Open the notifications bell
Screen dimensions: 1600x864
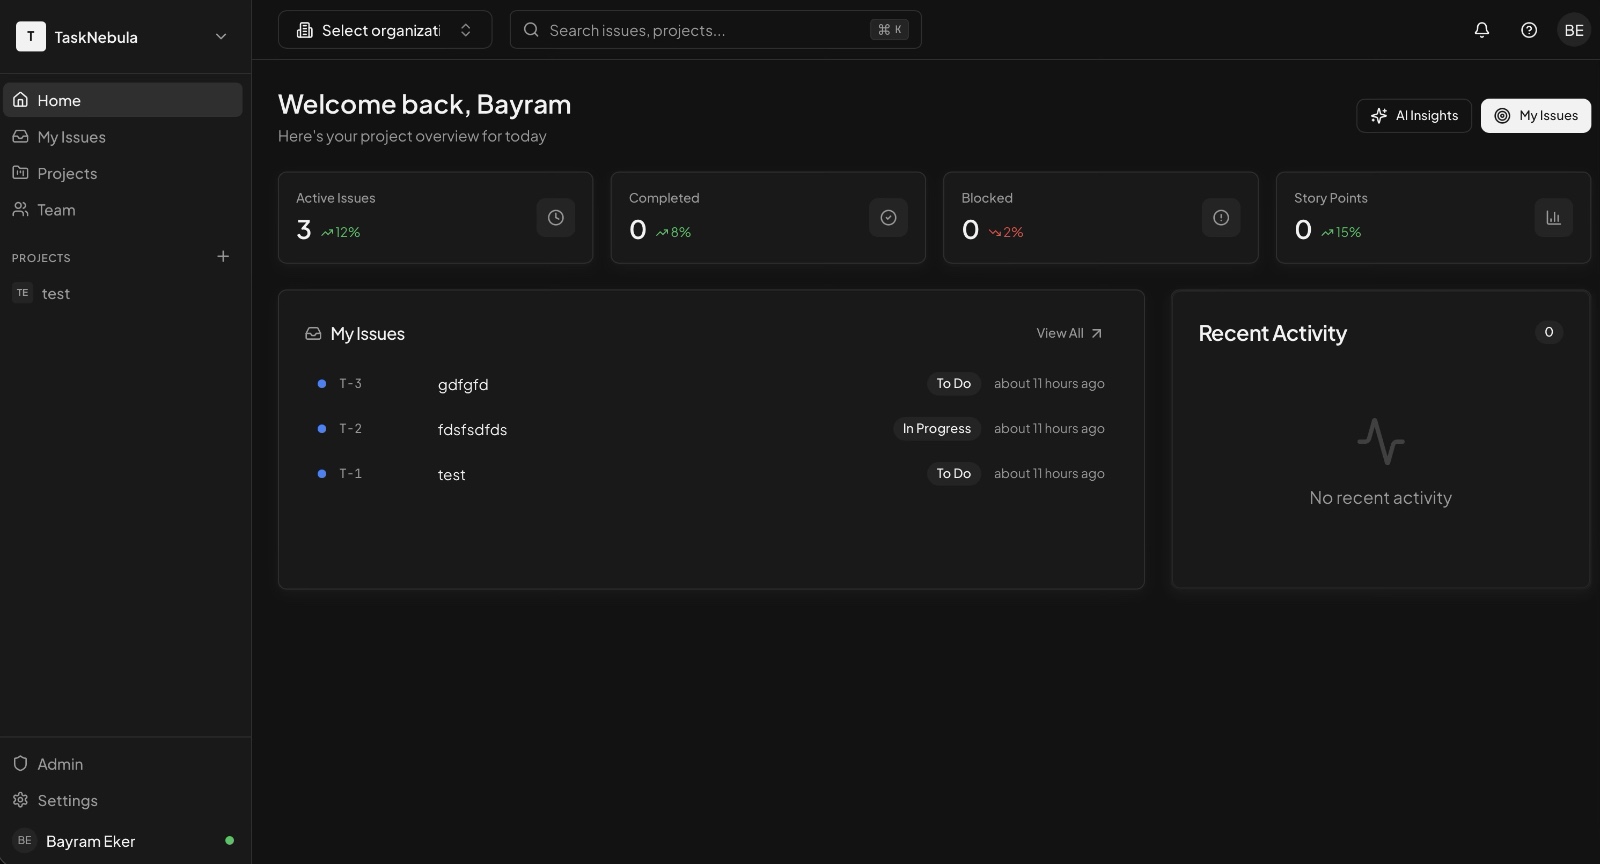tap(1482, 30)
